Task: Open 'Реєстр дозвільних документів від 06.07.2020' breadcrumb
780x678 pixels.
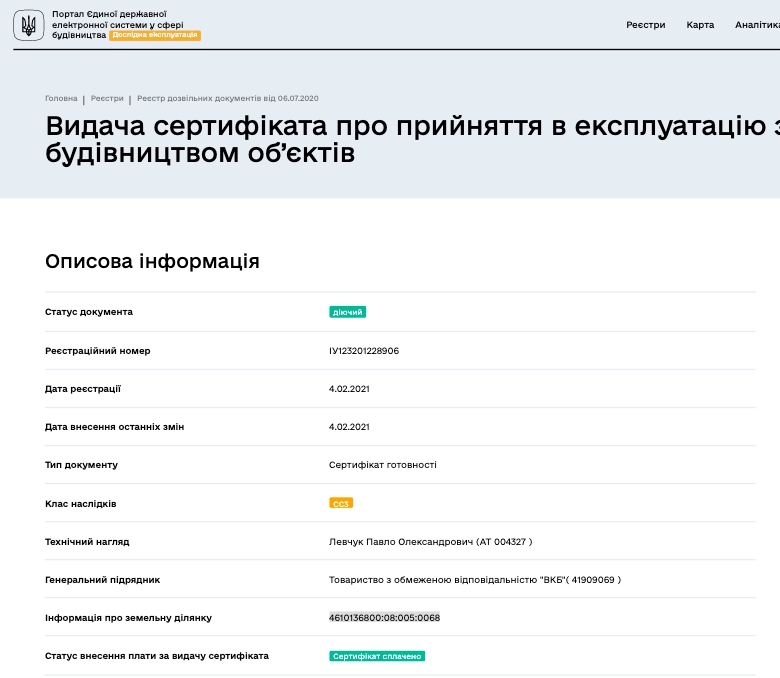Action: (x=228, y=99)
